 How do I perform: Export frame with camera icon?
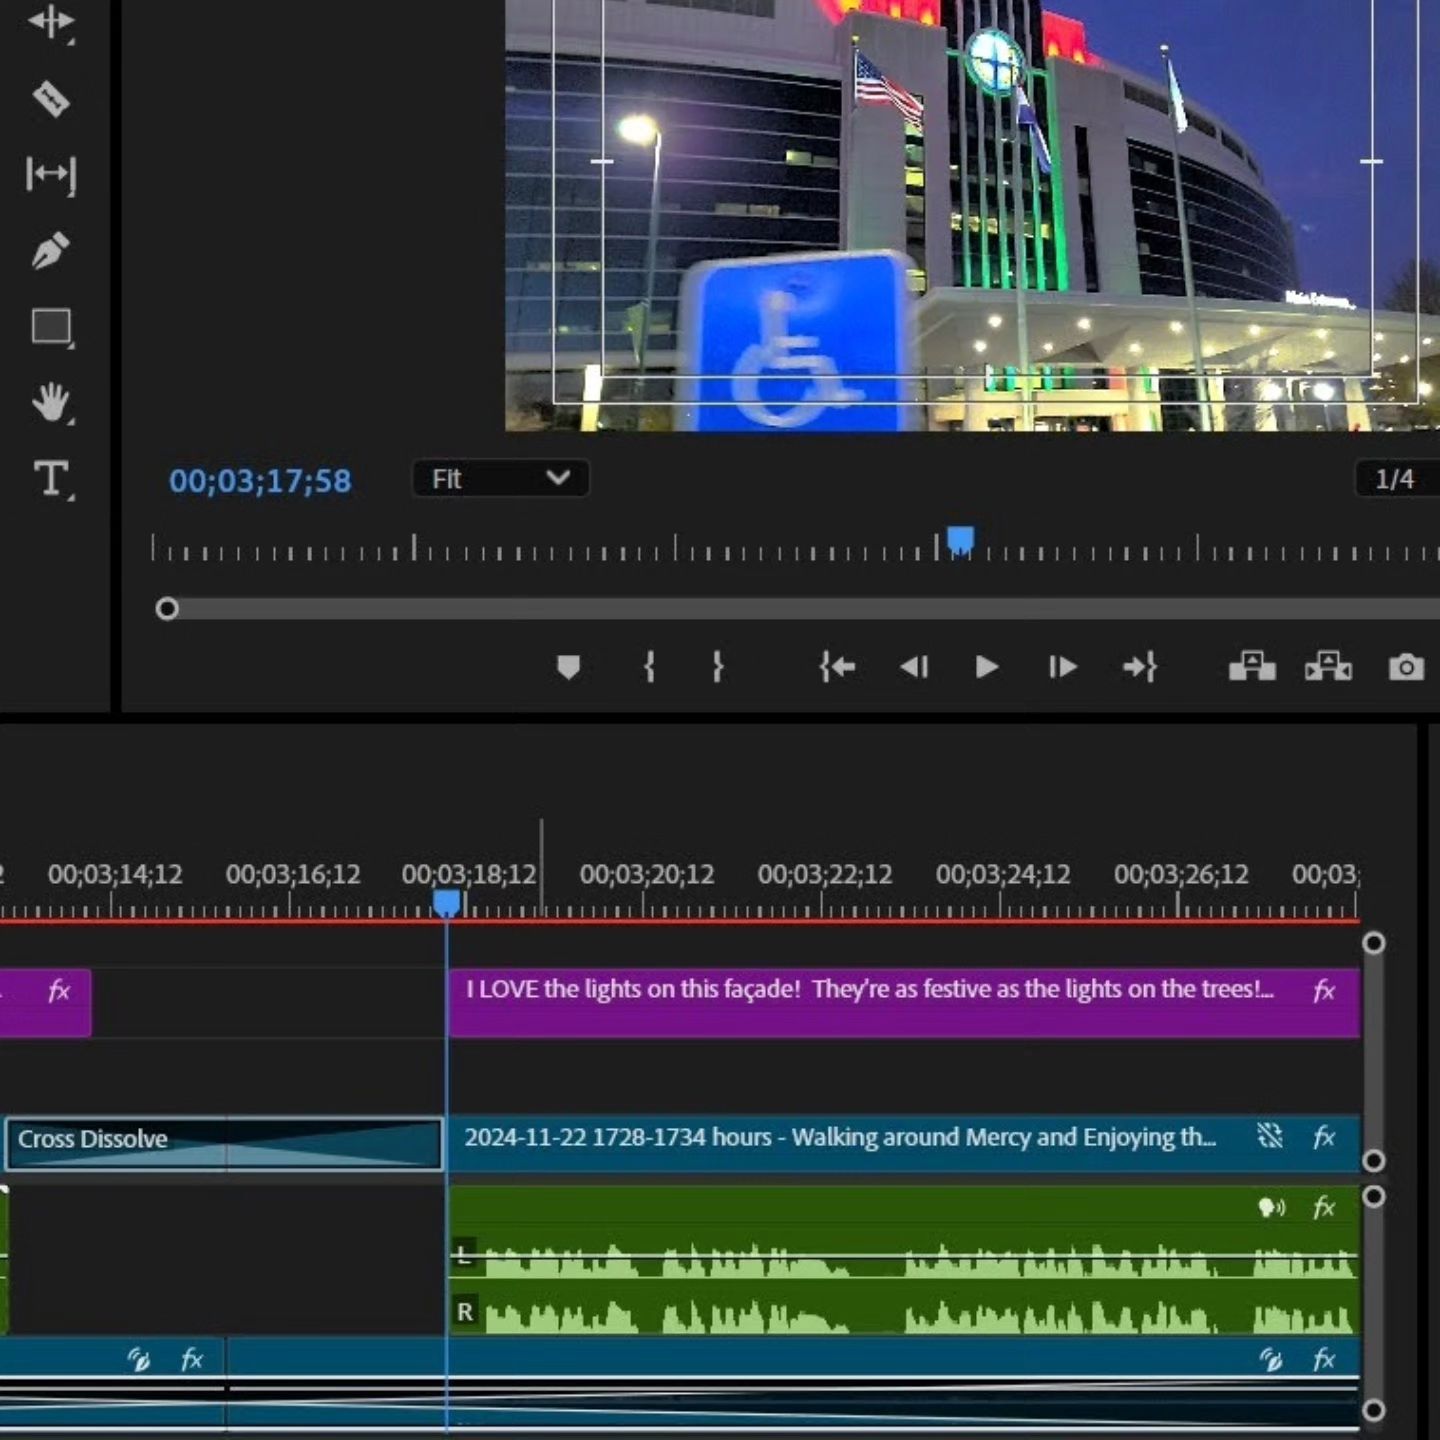[x=1406, y=667]
